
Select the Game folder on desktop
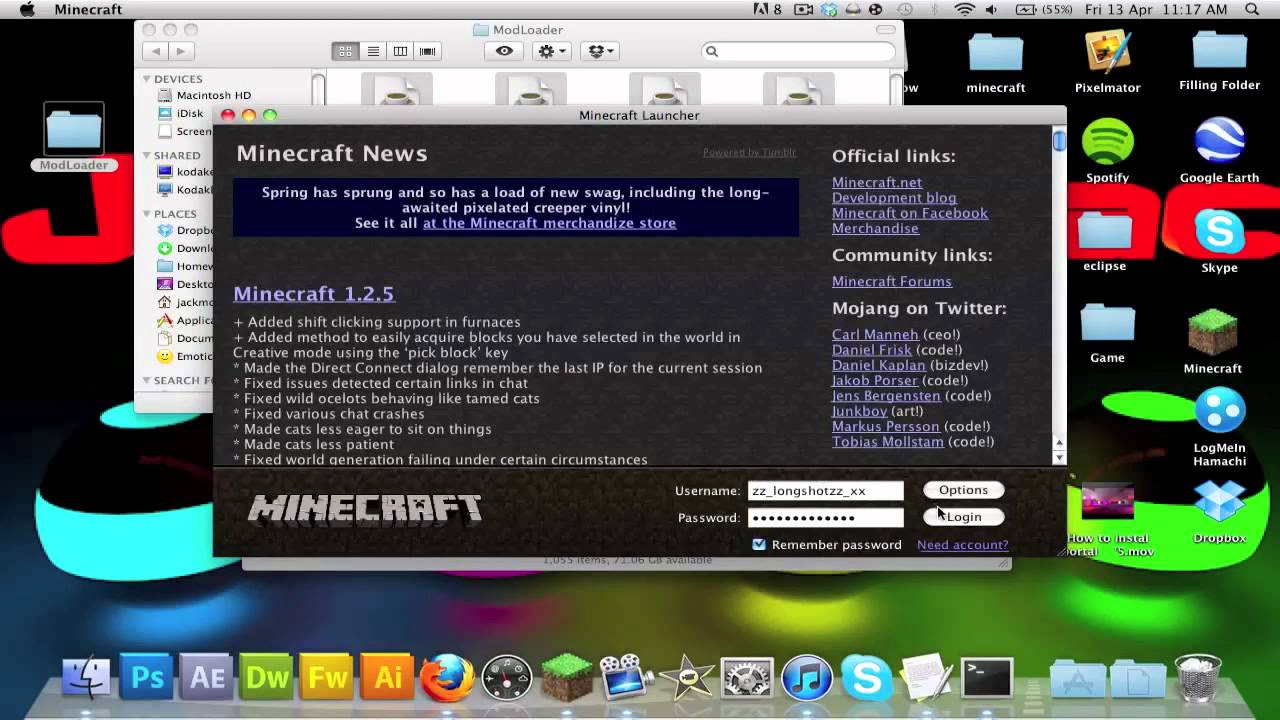pyautogui.click(x=1107, y=323)
